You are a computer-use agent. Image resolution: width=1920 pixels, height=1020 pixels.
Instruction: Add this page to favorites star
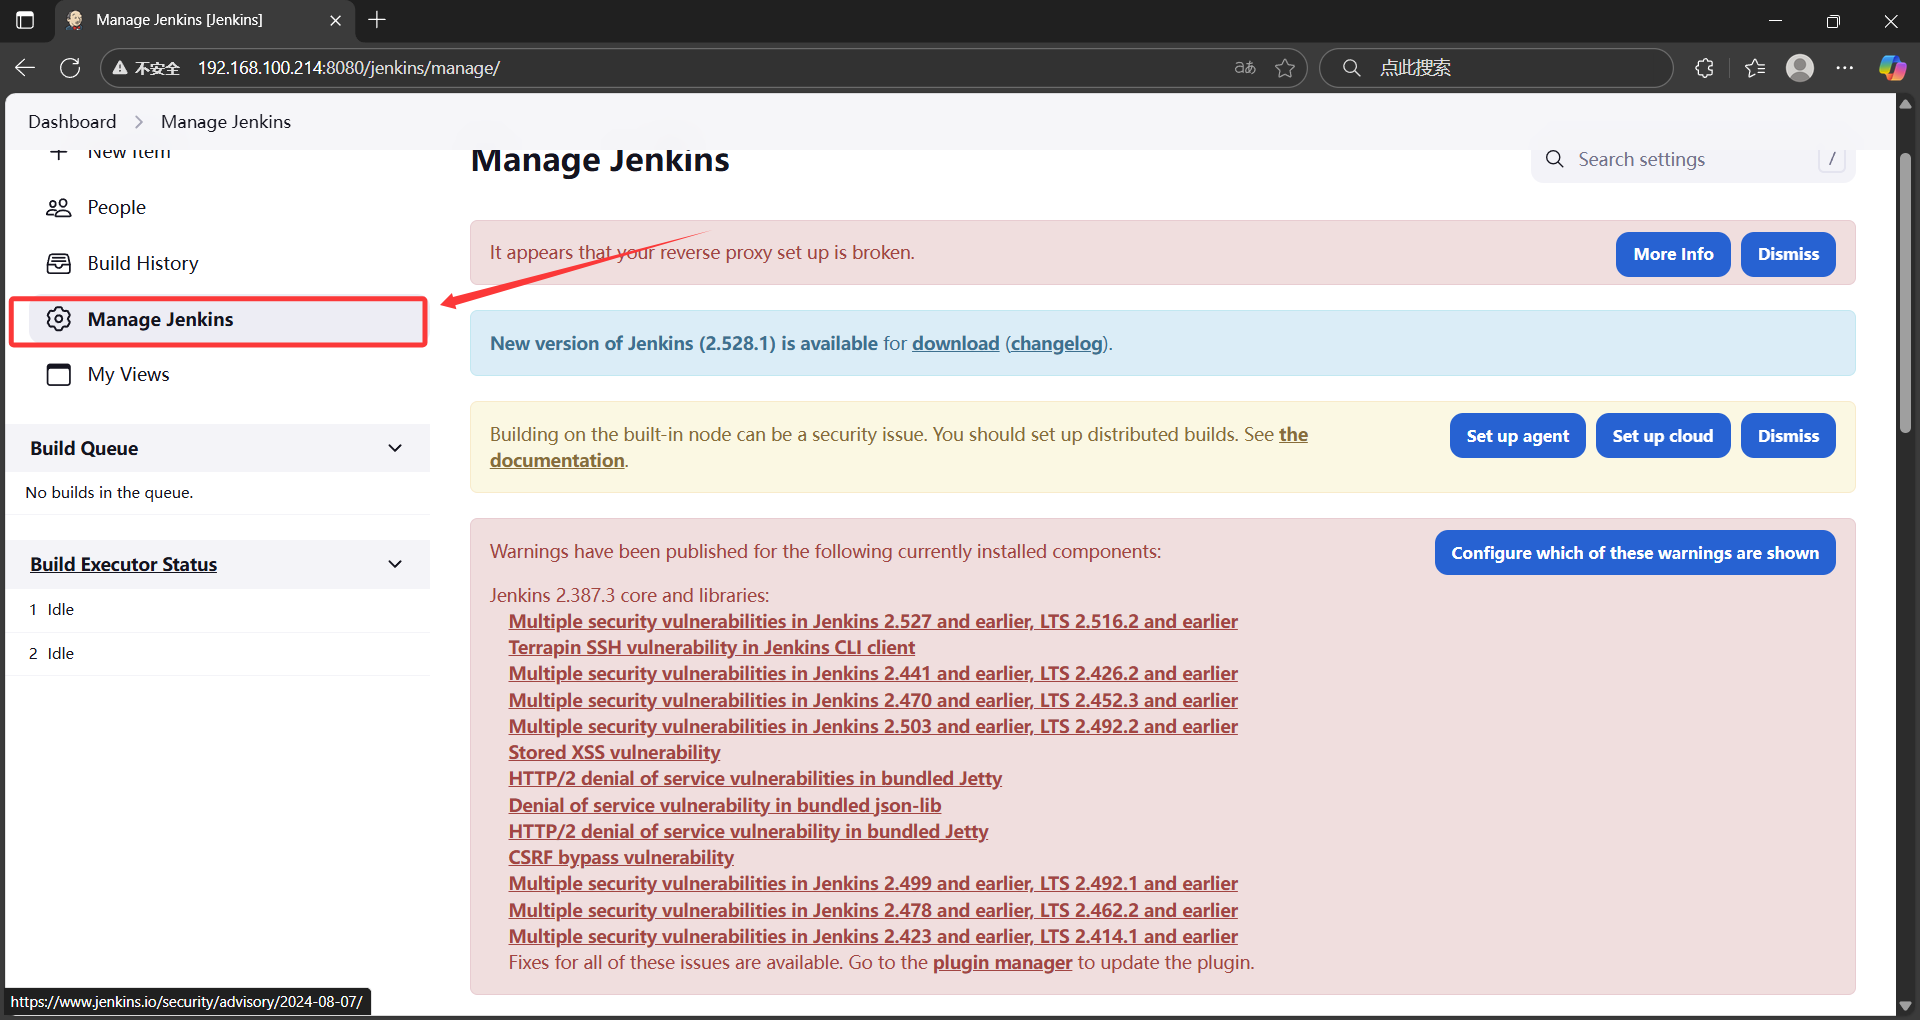point(1285,68)
